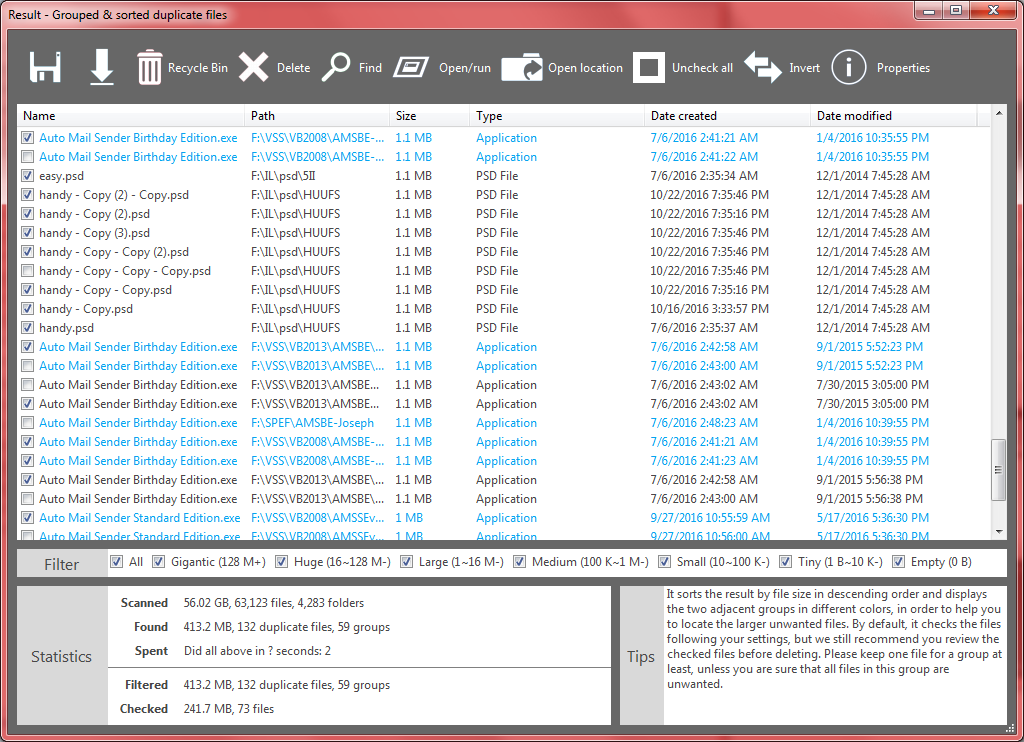Click the Uncheck all label
Image resolution: width=1024 pixels, height=742 pixels.
click(x=702, y=68)
